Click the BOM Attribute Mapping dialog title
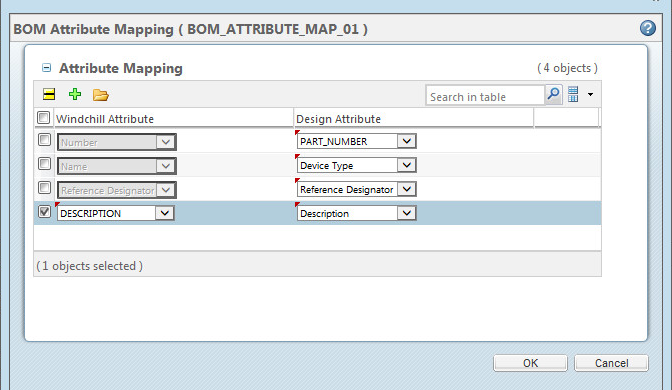672x390 pixels. coord(191,29)
